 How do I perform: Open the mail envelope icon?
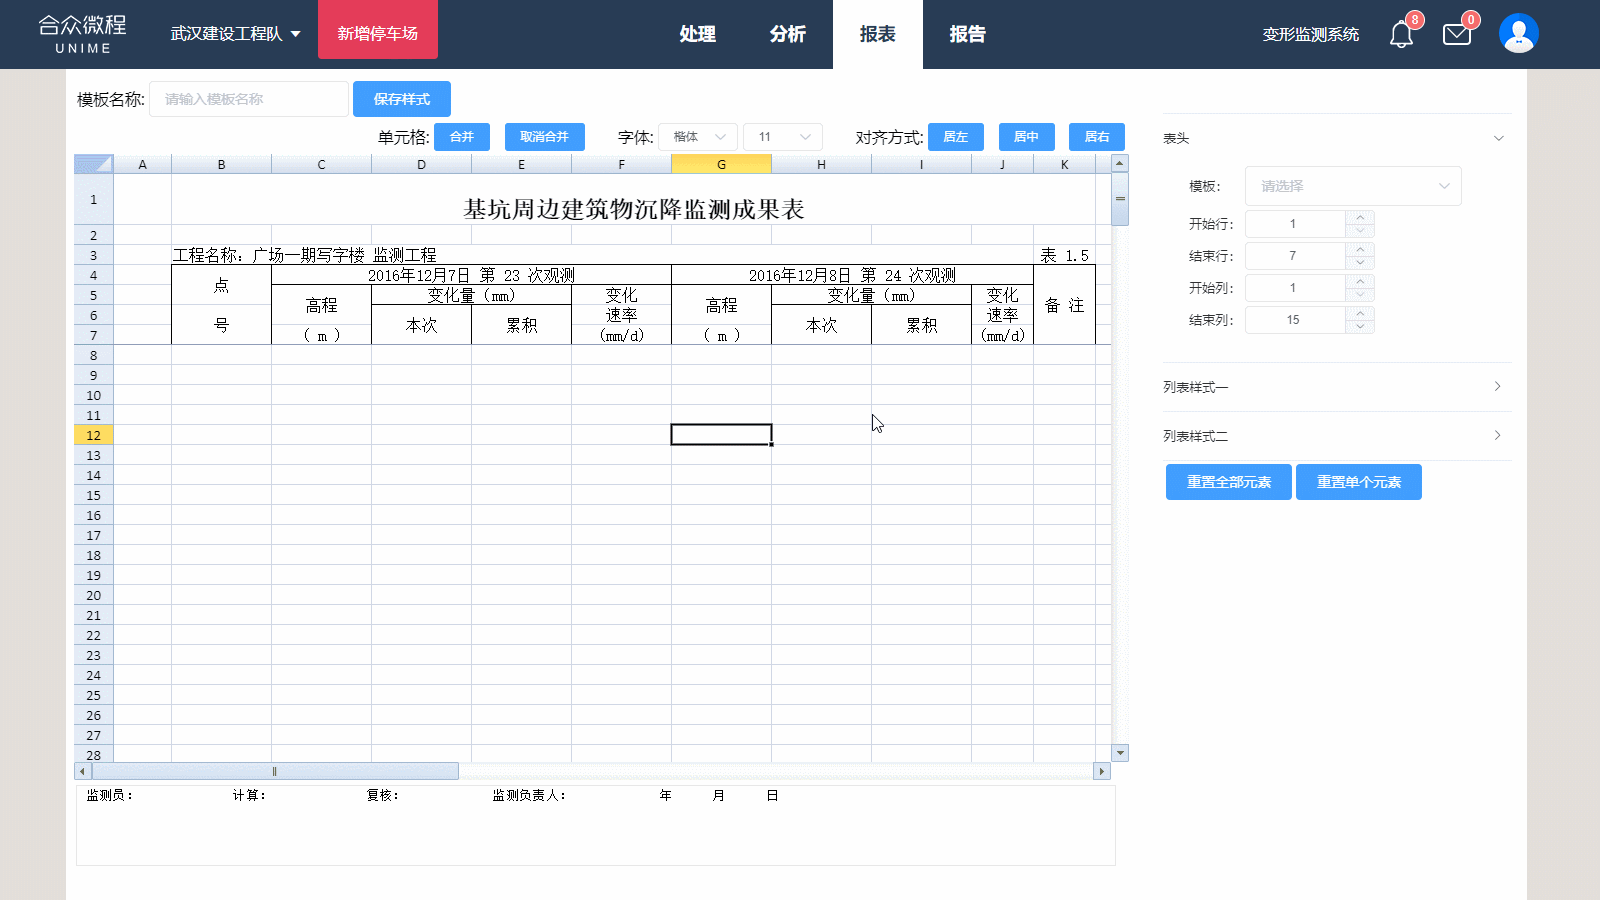[1457, 35]
